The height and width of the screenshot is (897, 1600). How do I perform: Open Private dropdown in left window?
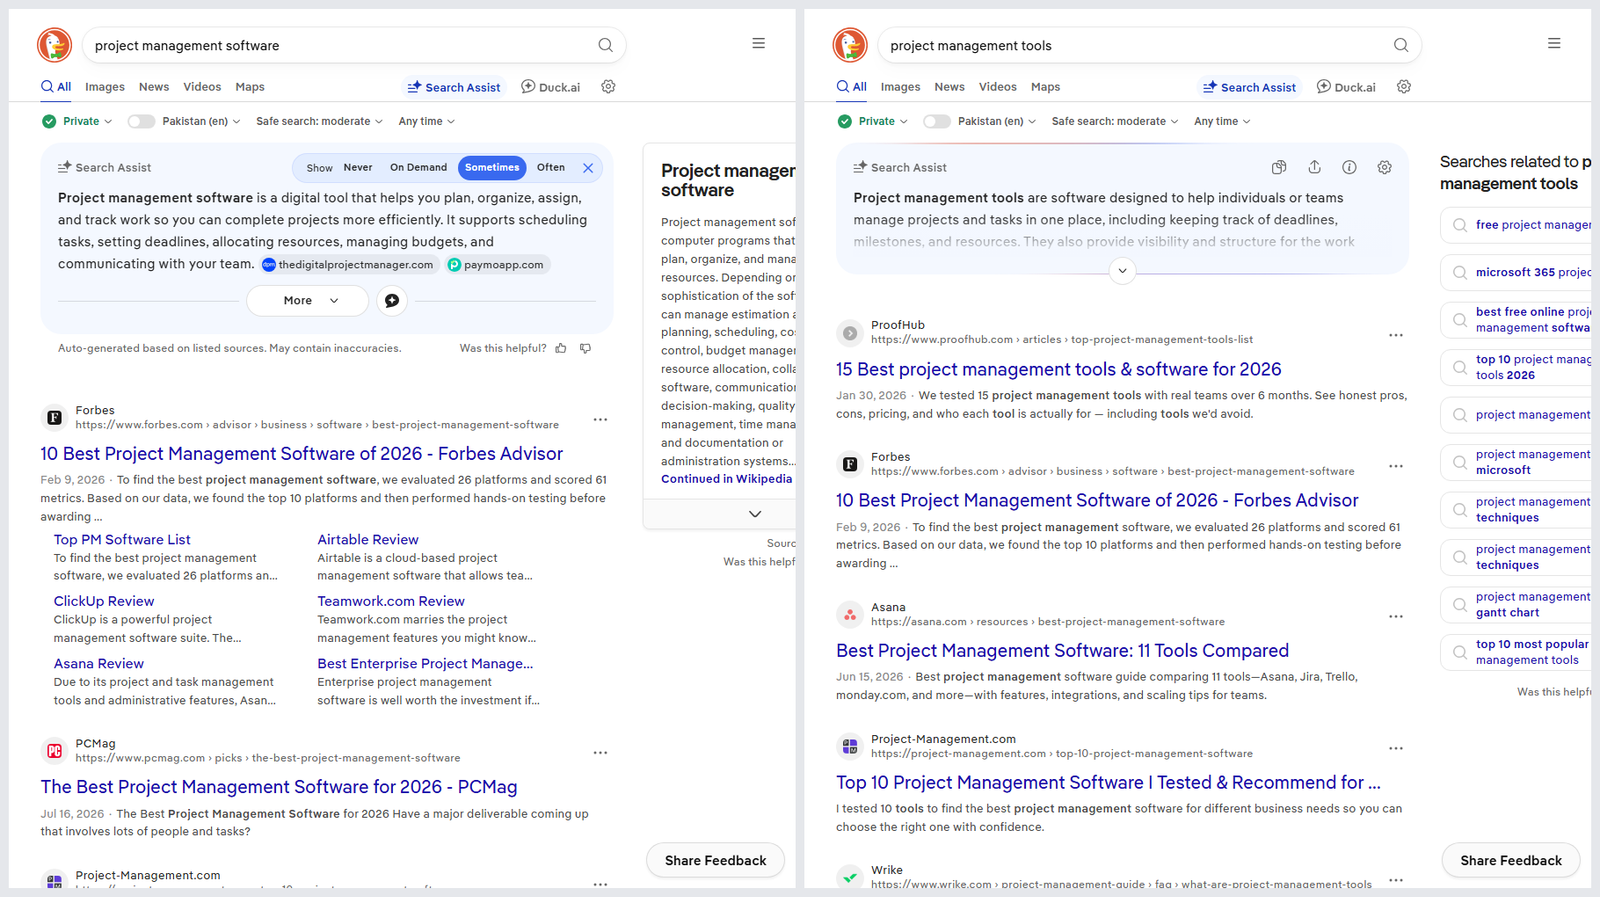pos(78,121)
